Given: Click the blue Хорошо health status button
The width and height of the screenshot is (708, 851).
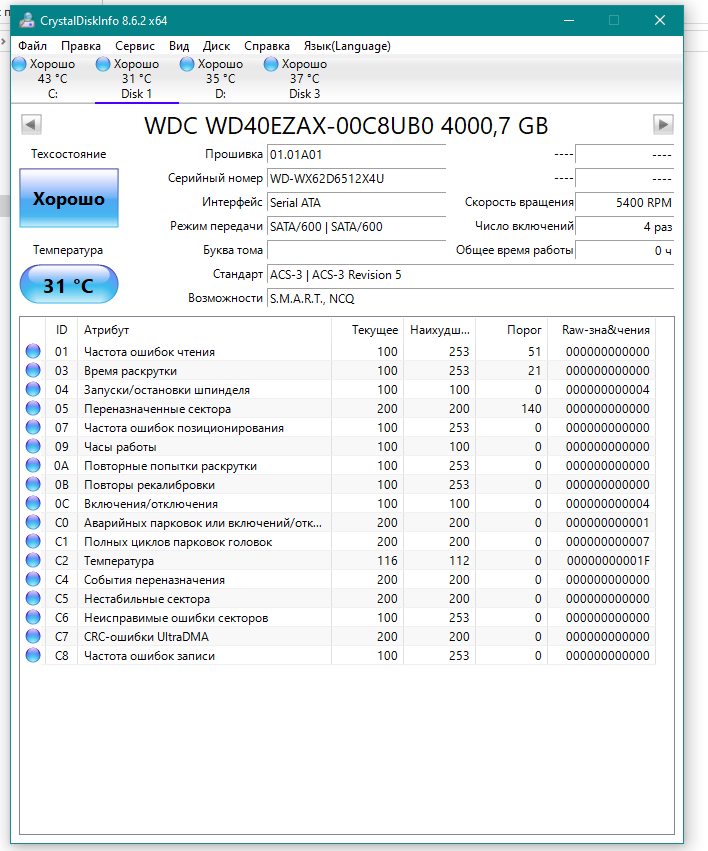Looking at the screenshot, I should coord(69,198).
